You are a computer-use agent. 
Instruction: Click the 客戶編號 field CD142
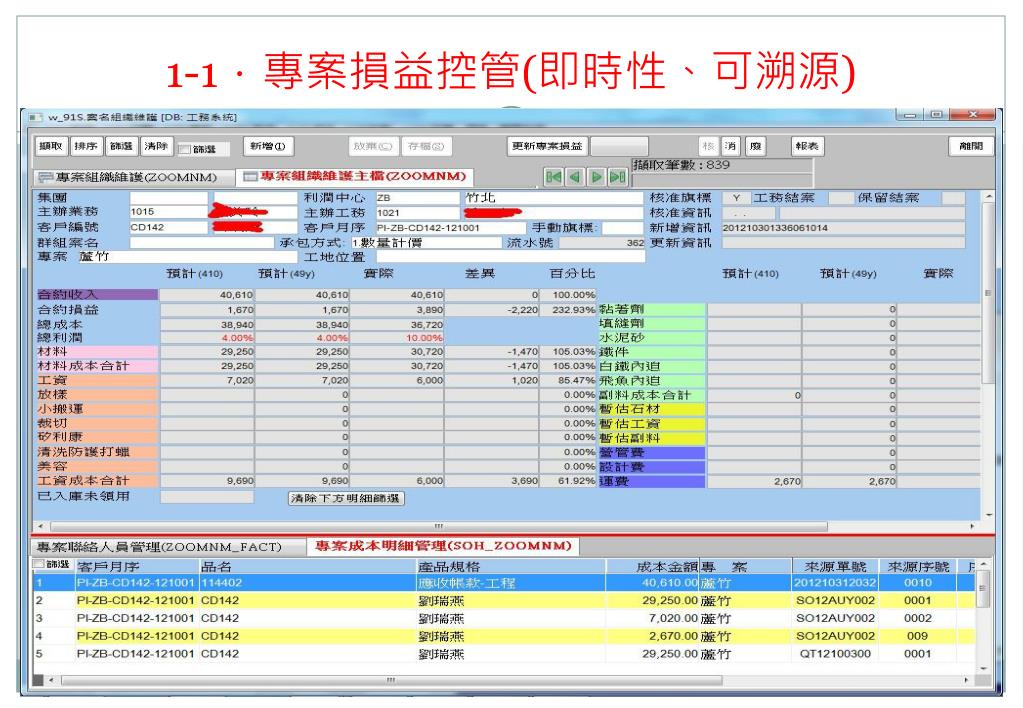168,228
